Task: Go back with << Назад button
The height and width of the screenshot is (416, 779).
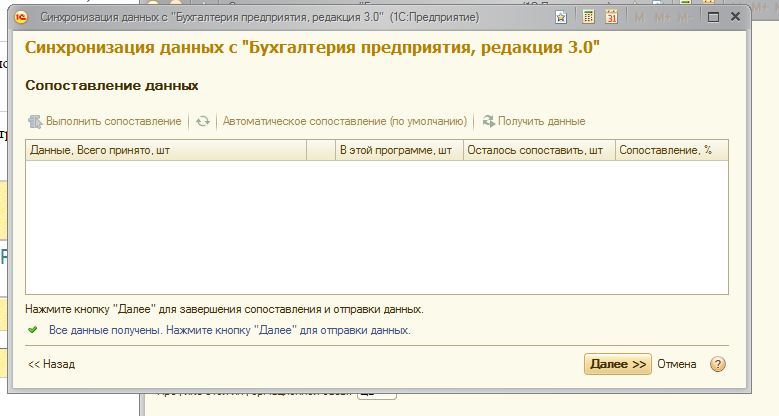Action: [52, 364]
